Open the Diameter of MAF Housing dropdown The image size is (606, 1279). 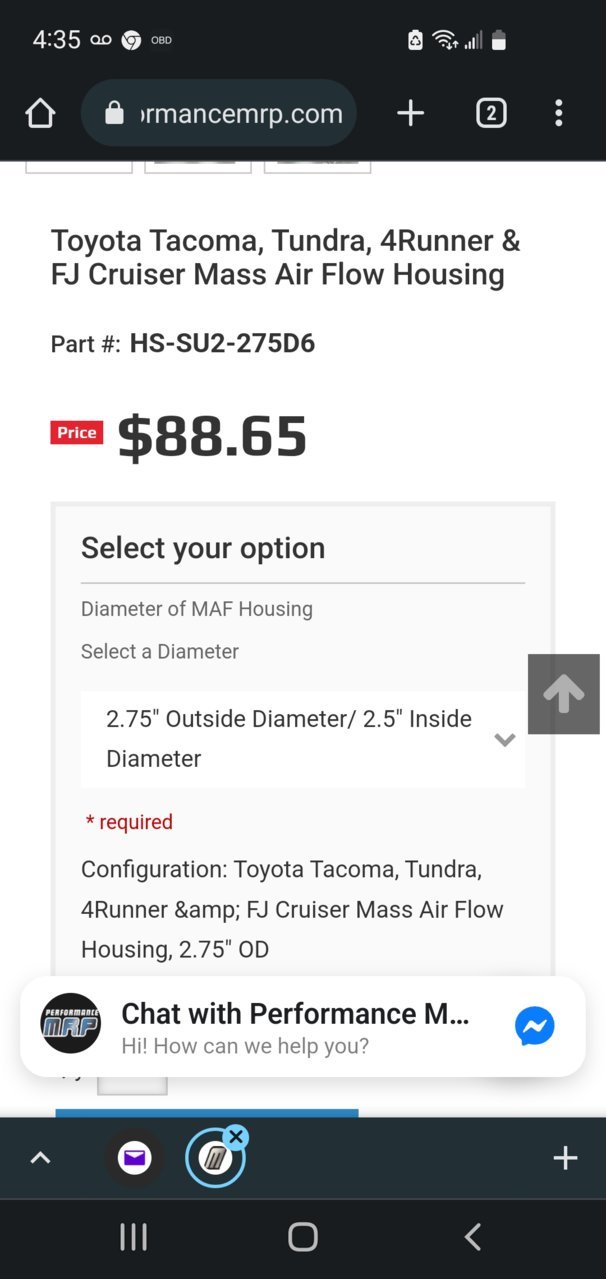[x=303, y=739]
